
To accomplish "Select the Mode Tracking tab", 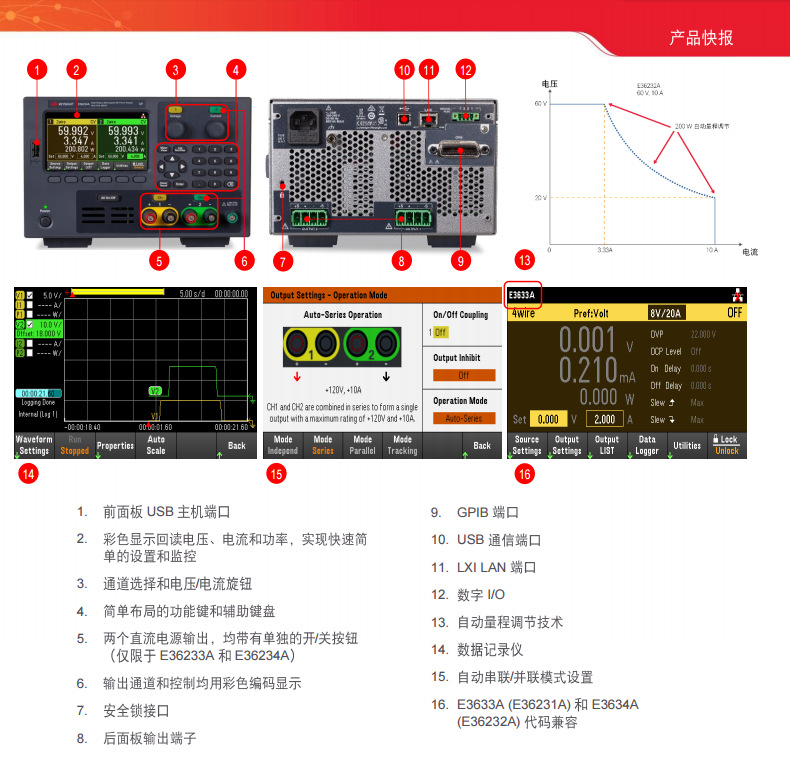I will coord(403,445).
